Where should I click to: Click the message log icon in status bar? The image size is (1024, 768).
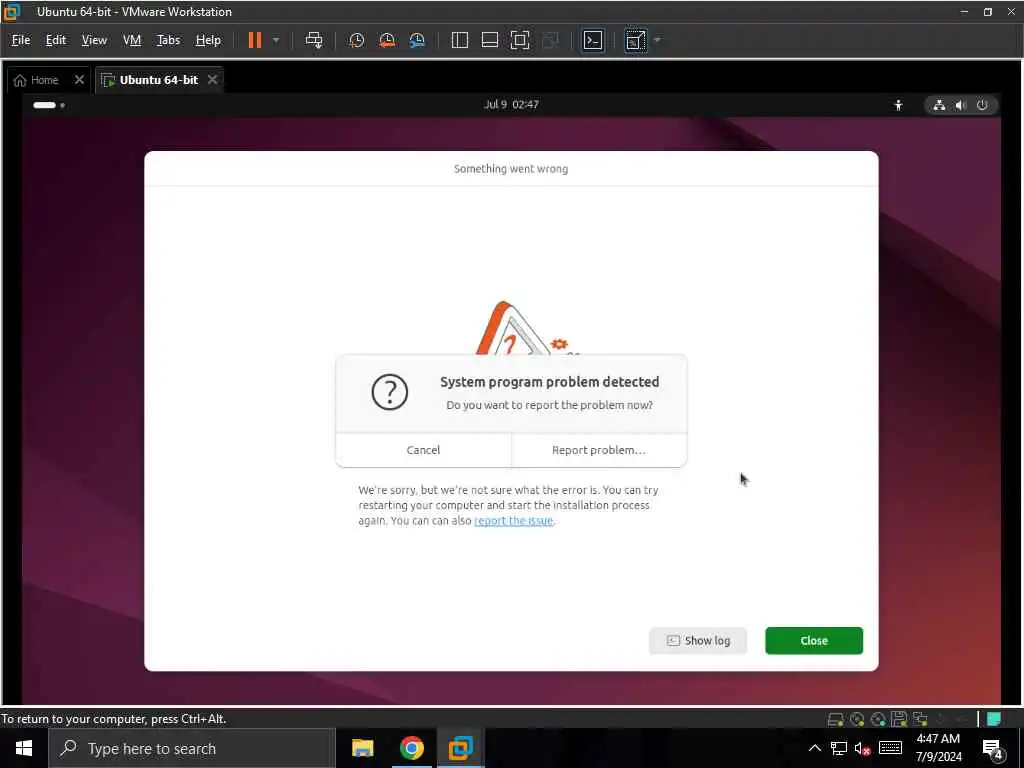pyautogui.click(x=994, y=719)
